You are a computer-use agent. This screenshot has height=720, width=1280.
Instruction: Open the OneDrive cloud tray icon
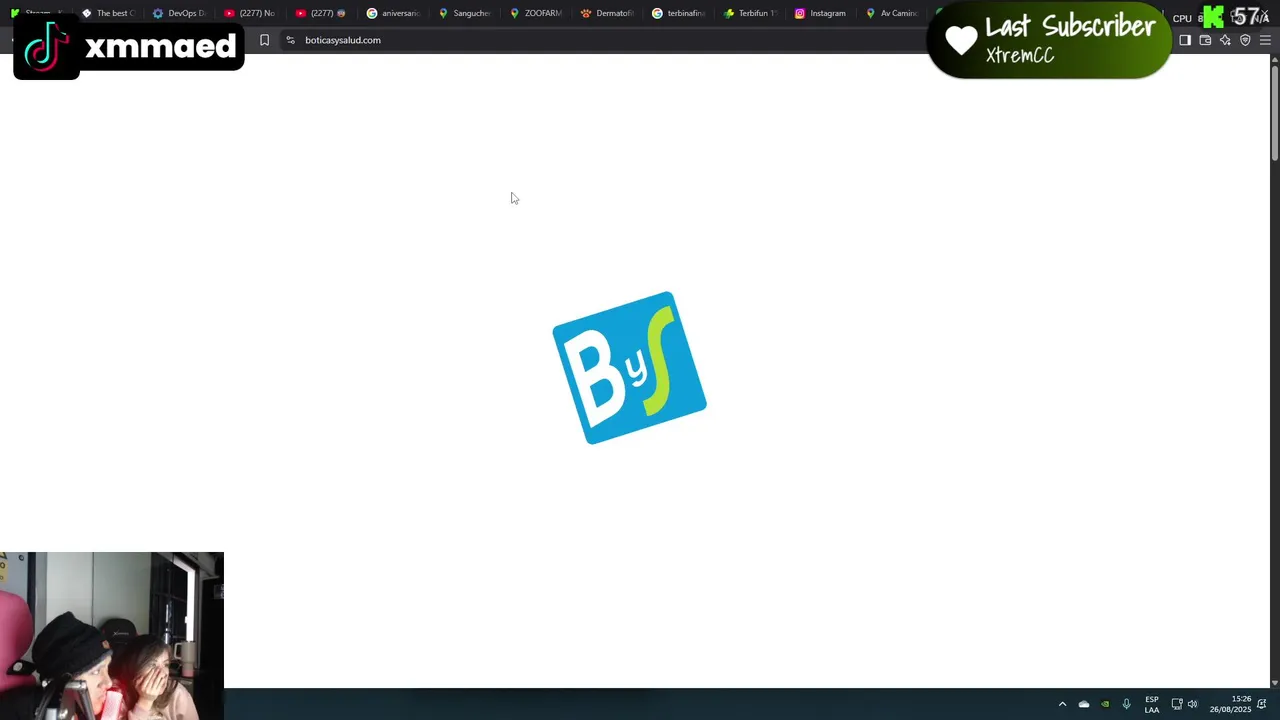pyautogui.click(x=1084, y=704)
